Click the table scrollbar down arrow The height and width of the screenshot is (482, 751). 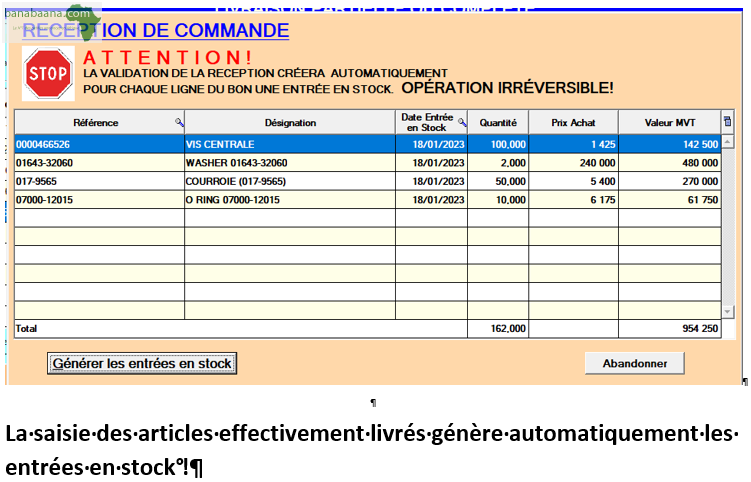pyautogui.click(x=728, y=312)
